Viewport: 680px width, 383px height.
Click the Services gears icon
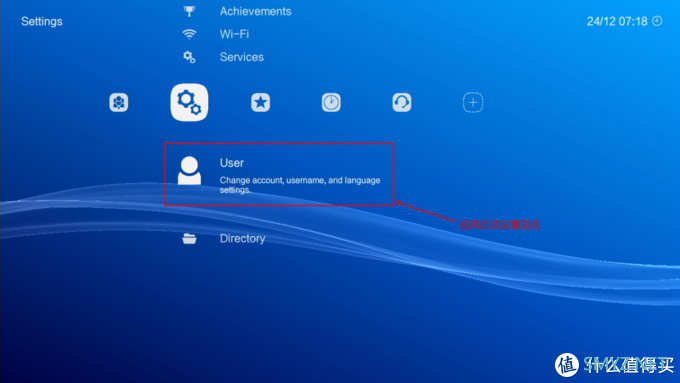[189, 57]
